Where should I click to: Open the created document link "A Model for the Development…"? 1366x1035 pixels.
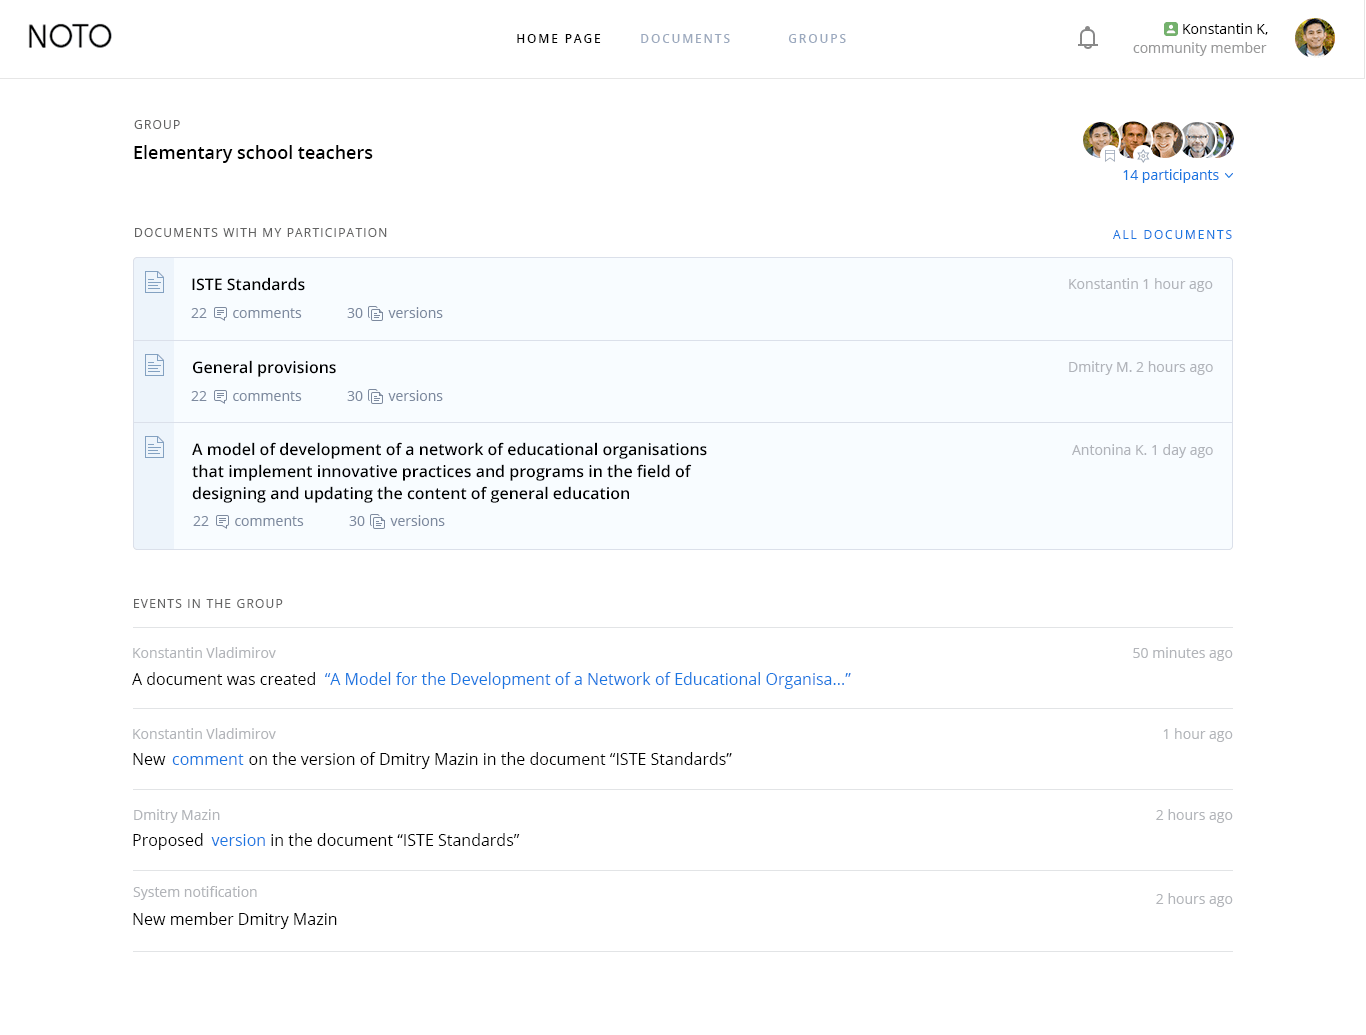(588, 679)
